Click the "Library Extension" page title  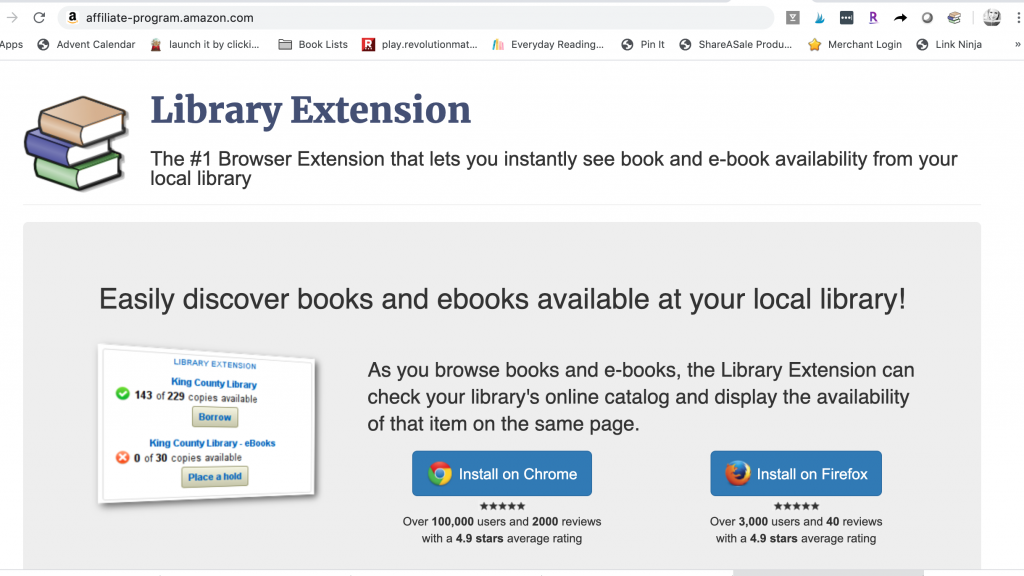click(311, 110)
